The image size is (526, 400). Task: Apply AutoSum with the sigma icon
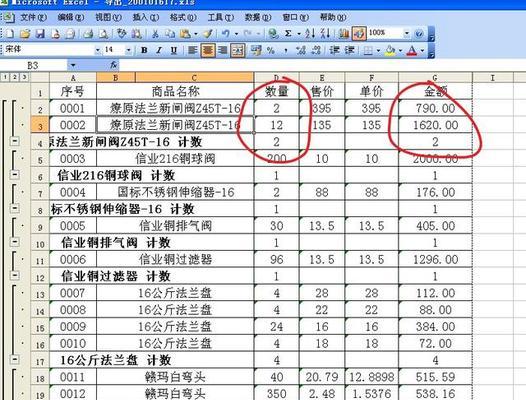(288, 34)
